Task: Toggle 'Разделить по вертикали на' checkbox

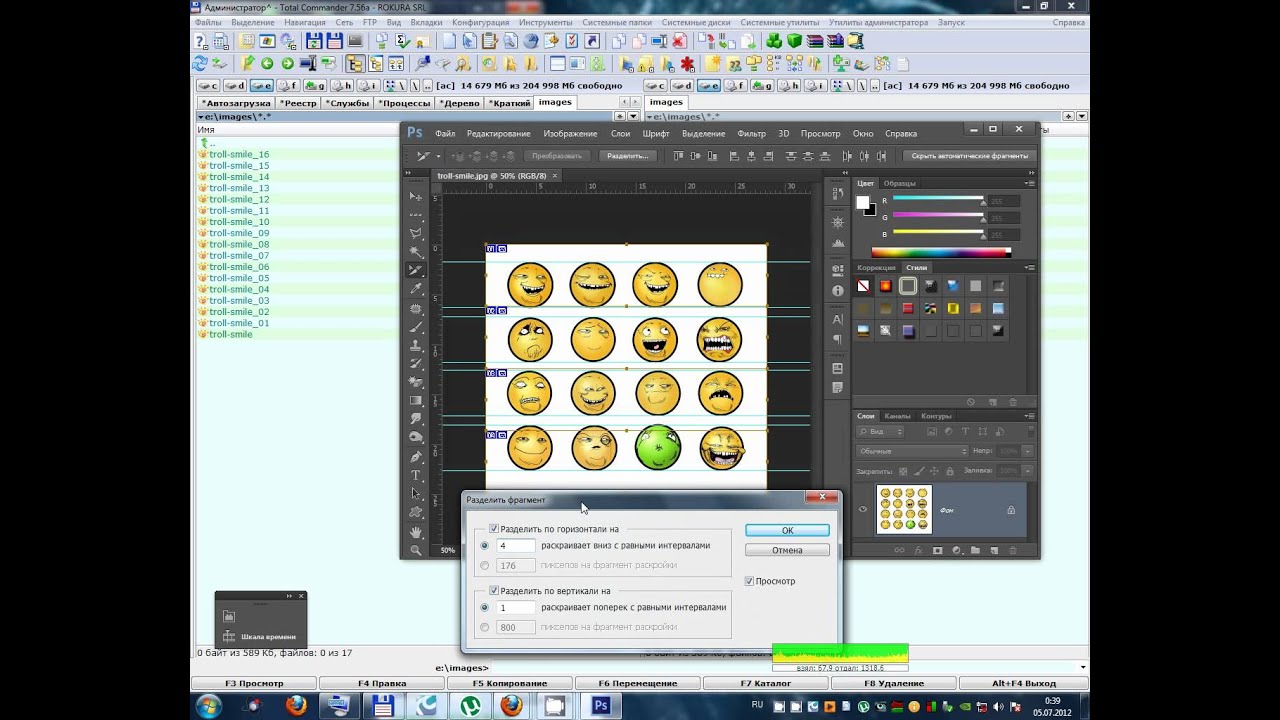Action: point(494,591)
